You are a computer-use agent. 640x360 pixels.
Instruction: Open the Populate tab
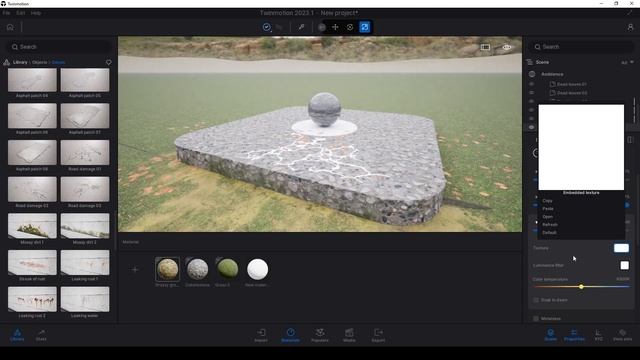point(320,335)
